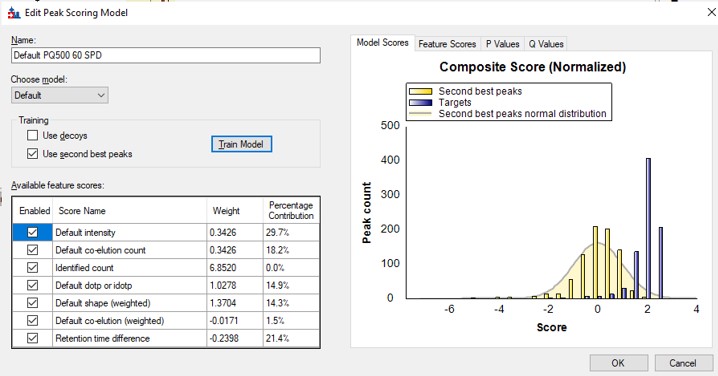Click the weight value 1.3704
Screen dimensions: 718x376
pos(235,303)
